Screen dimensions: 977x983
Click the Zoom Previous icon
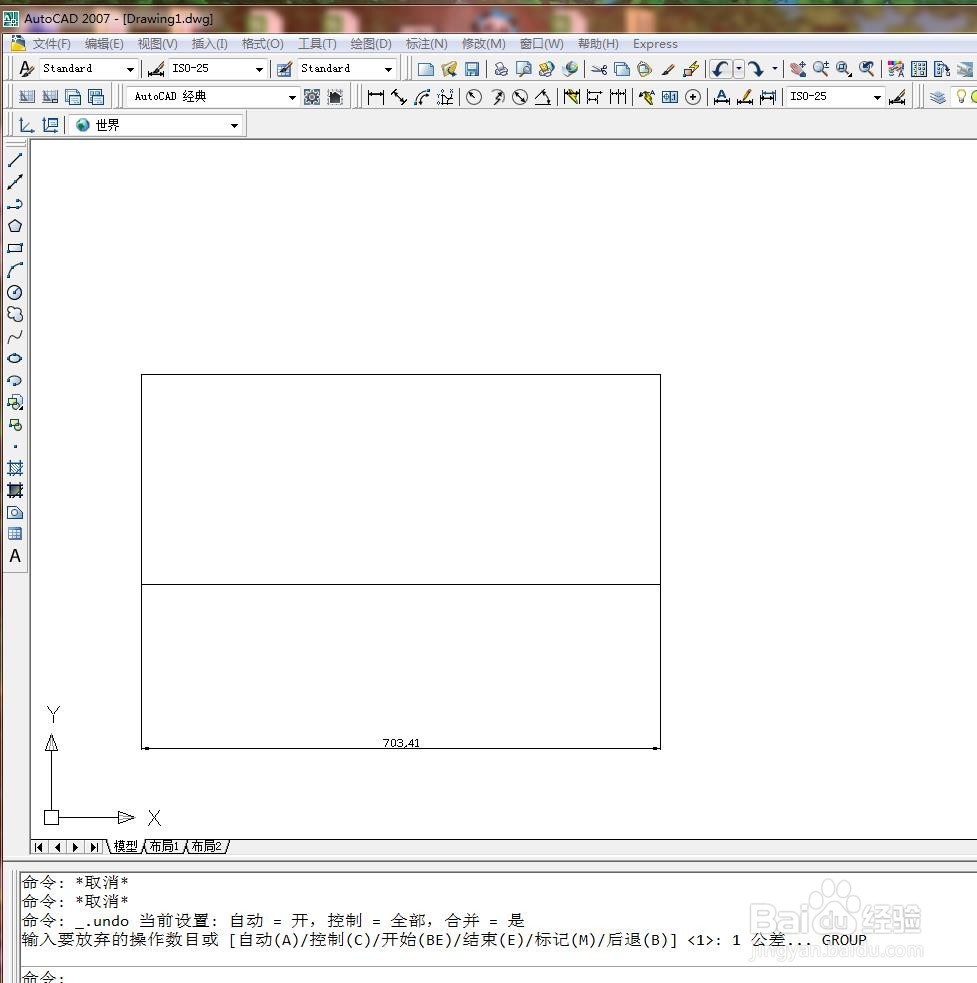tap(867, 68)
